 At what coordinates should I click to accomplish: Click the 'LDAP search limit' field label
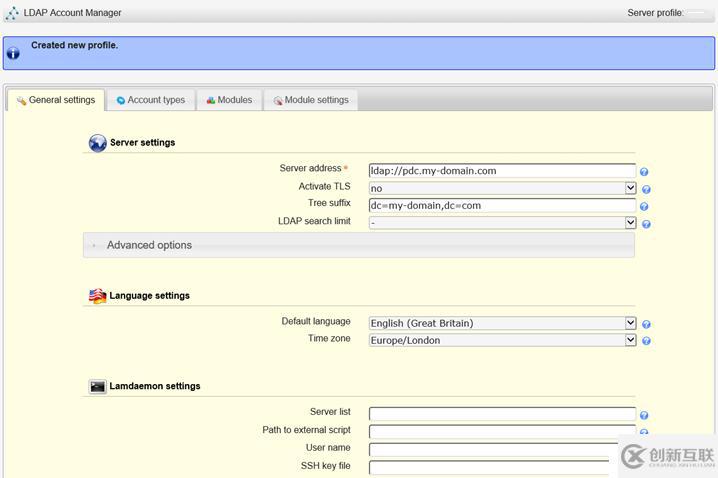pos(314,221)
